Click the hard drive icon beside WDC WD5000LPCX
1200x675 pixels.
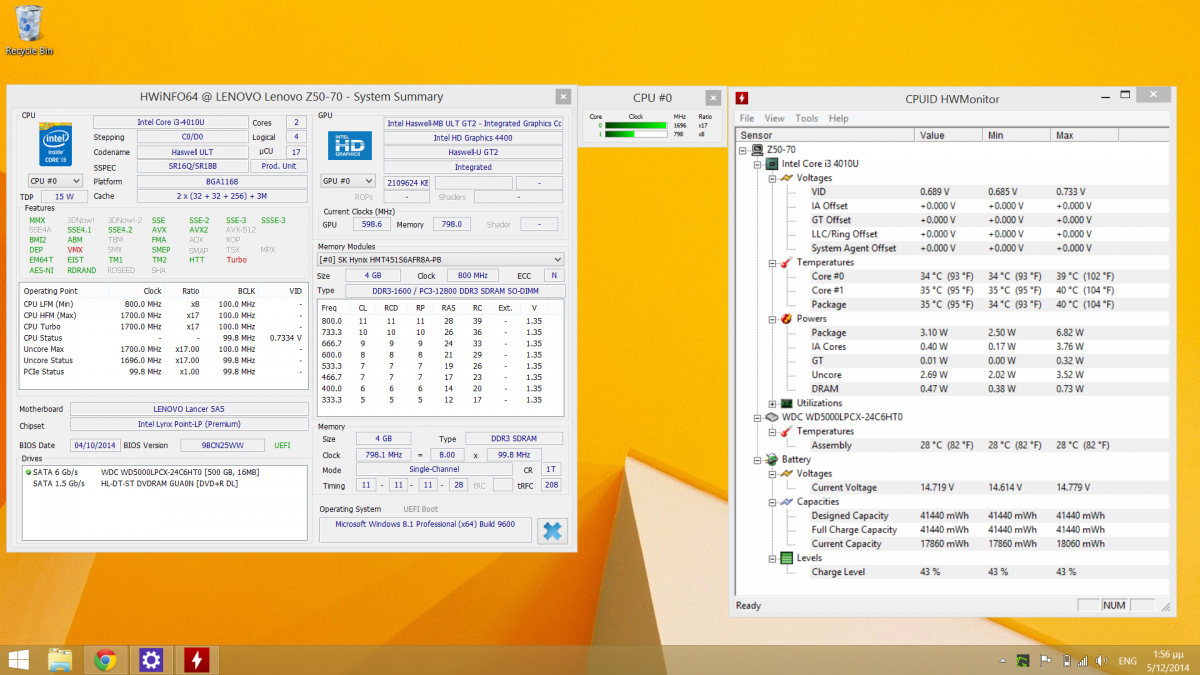coord(771,417)
